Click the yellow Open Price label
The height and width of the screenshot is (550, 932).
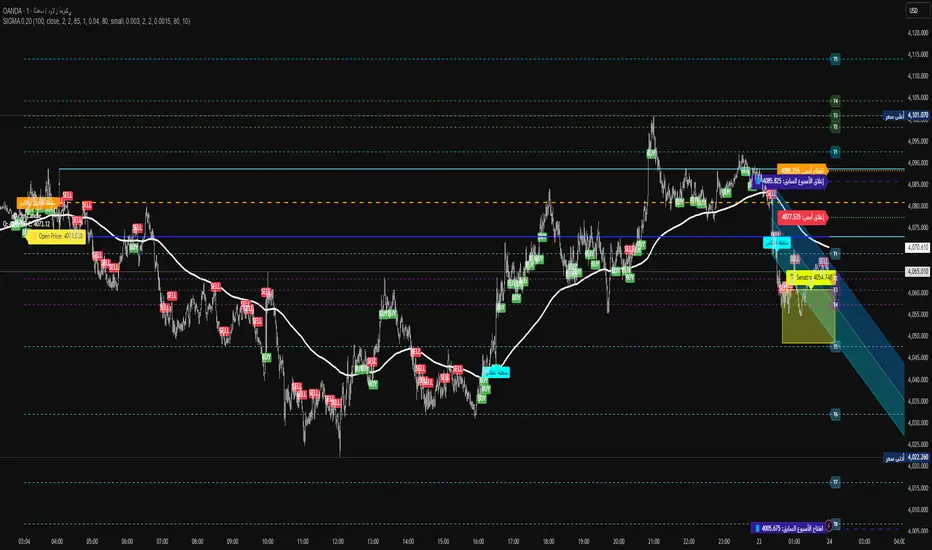point(58,237)
